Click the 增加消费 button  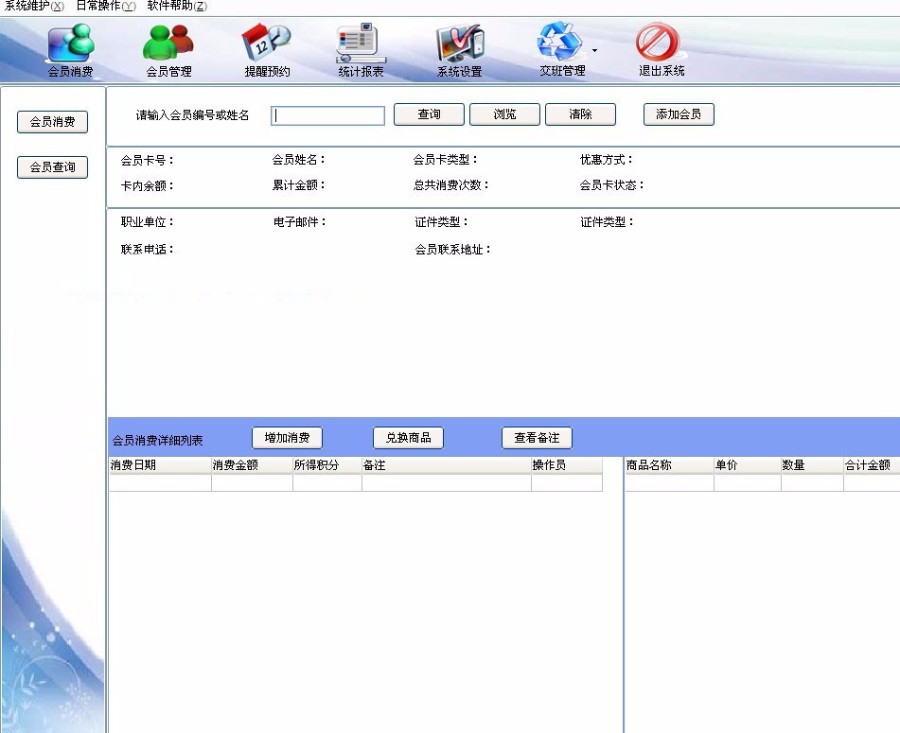(287, 438)
